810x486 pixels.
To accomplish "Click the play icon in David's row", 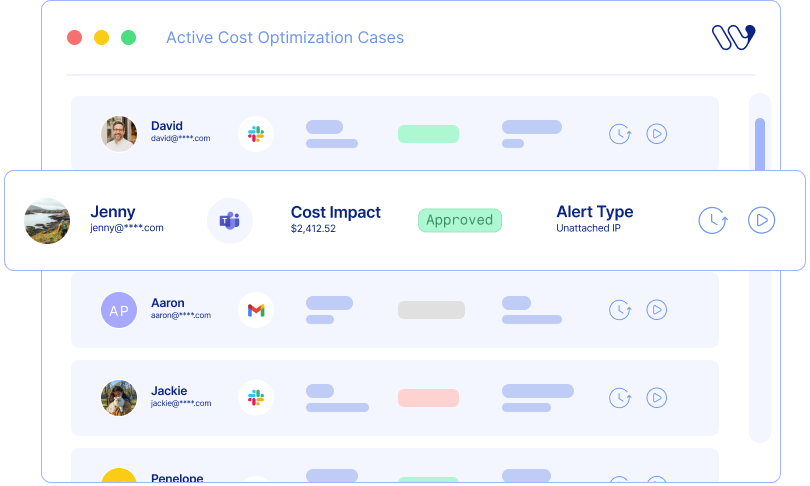I will (x=656, y=133).
